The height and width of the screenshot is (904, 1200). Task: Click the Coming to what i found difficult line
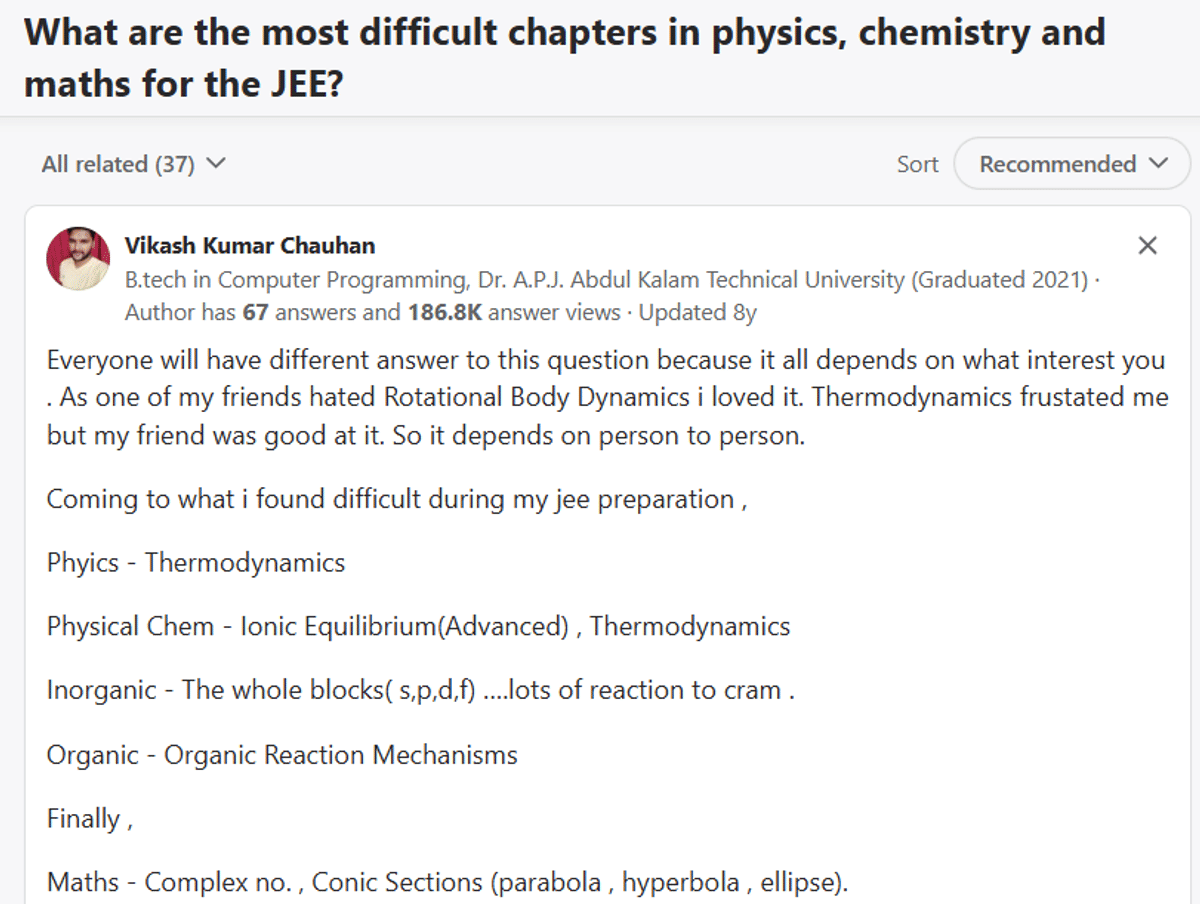click(x=396, y=499)
